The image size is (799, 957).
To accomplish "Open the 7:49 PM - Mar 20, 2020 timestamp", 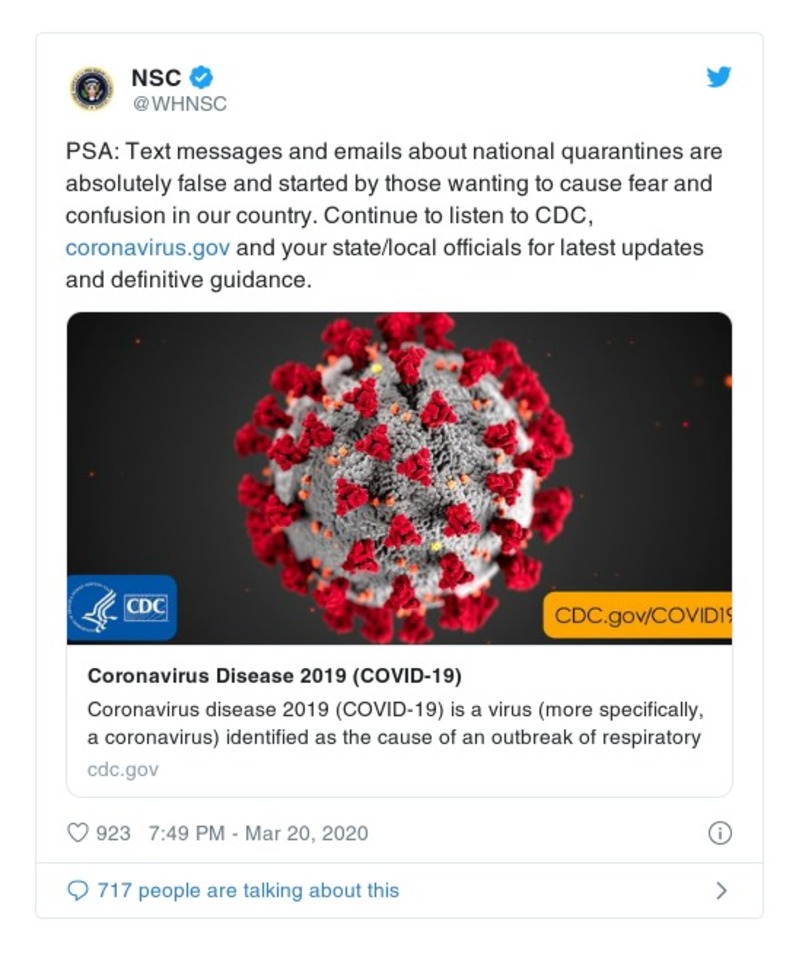I will point(257,833).
